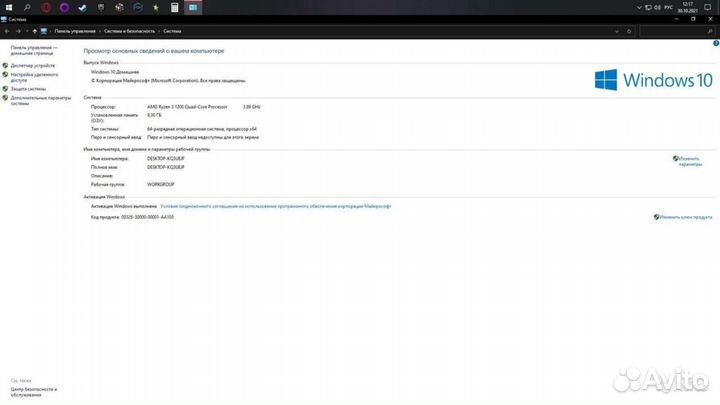Select the active System window taskbar button
The image size is (720, 405).
(193, 7)
